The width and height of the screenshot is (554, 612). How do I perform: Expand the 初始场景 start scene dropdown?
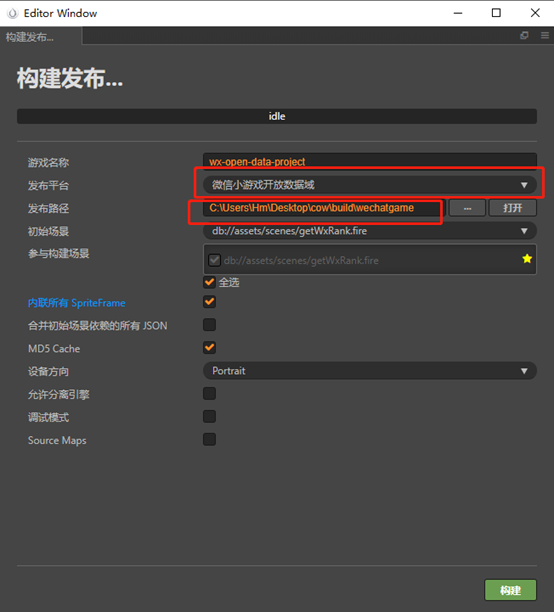pos(370,231)
